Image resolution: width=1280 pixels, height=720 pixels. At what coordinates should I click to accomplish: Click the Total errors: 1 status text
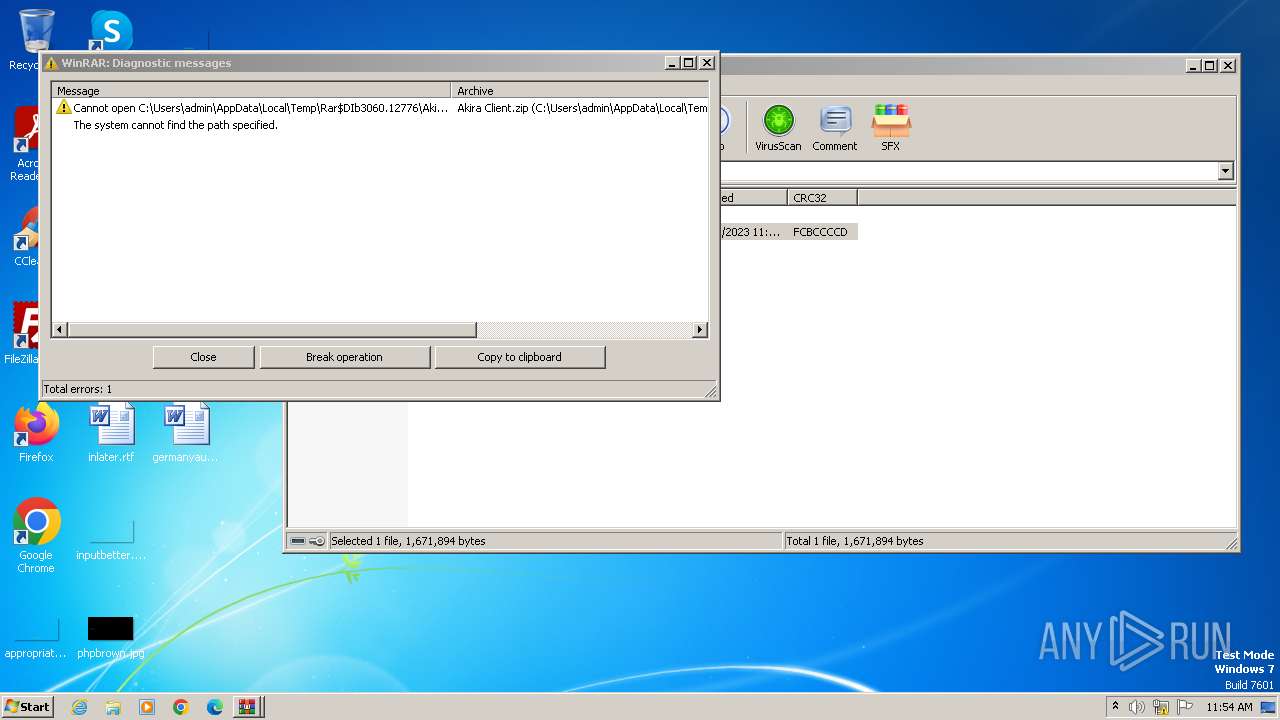[78, 389]
